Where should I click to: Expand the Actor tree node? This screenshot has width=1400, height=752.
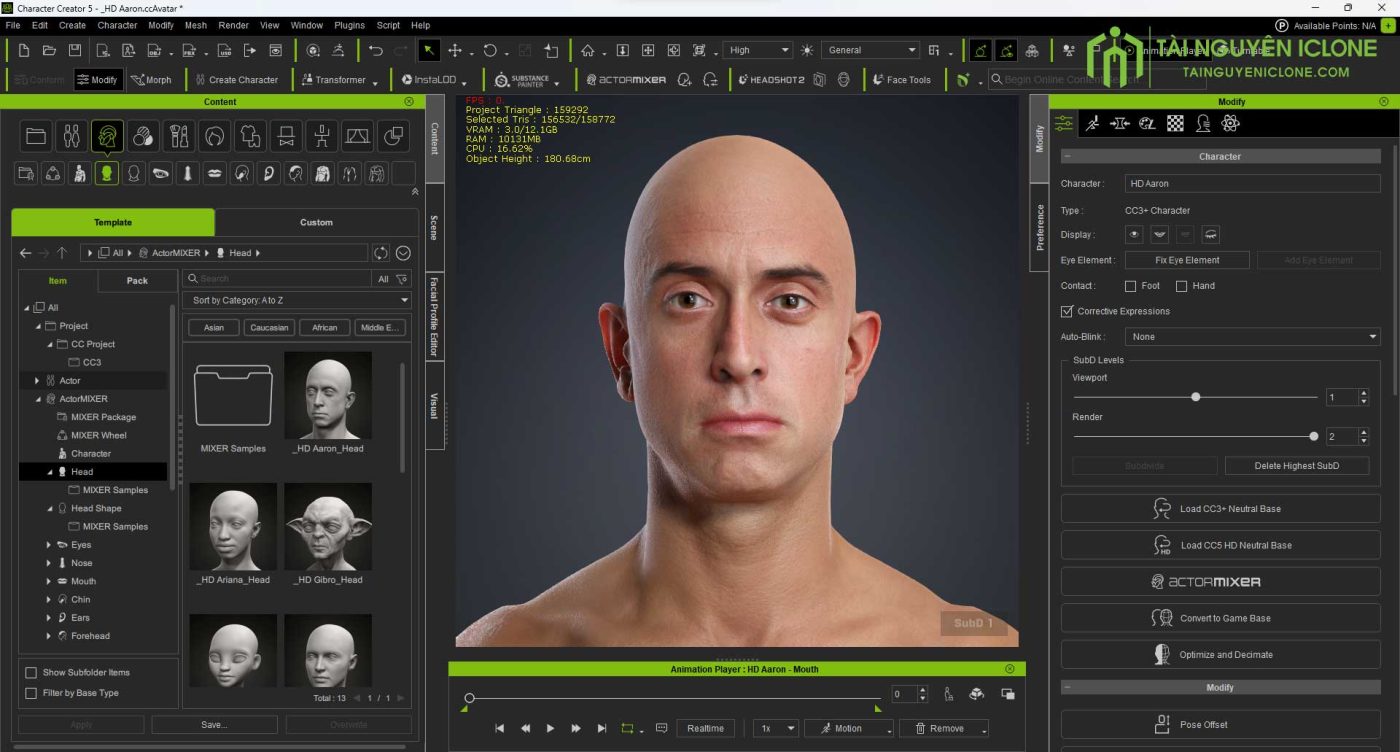click(37, 381)
